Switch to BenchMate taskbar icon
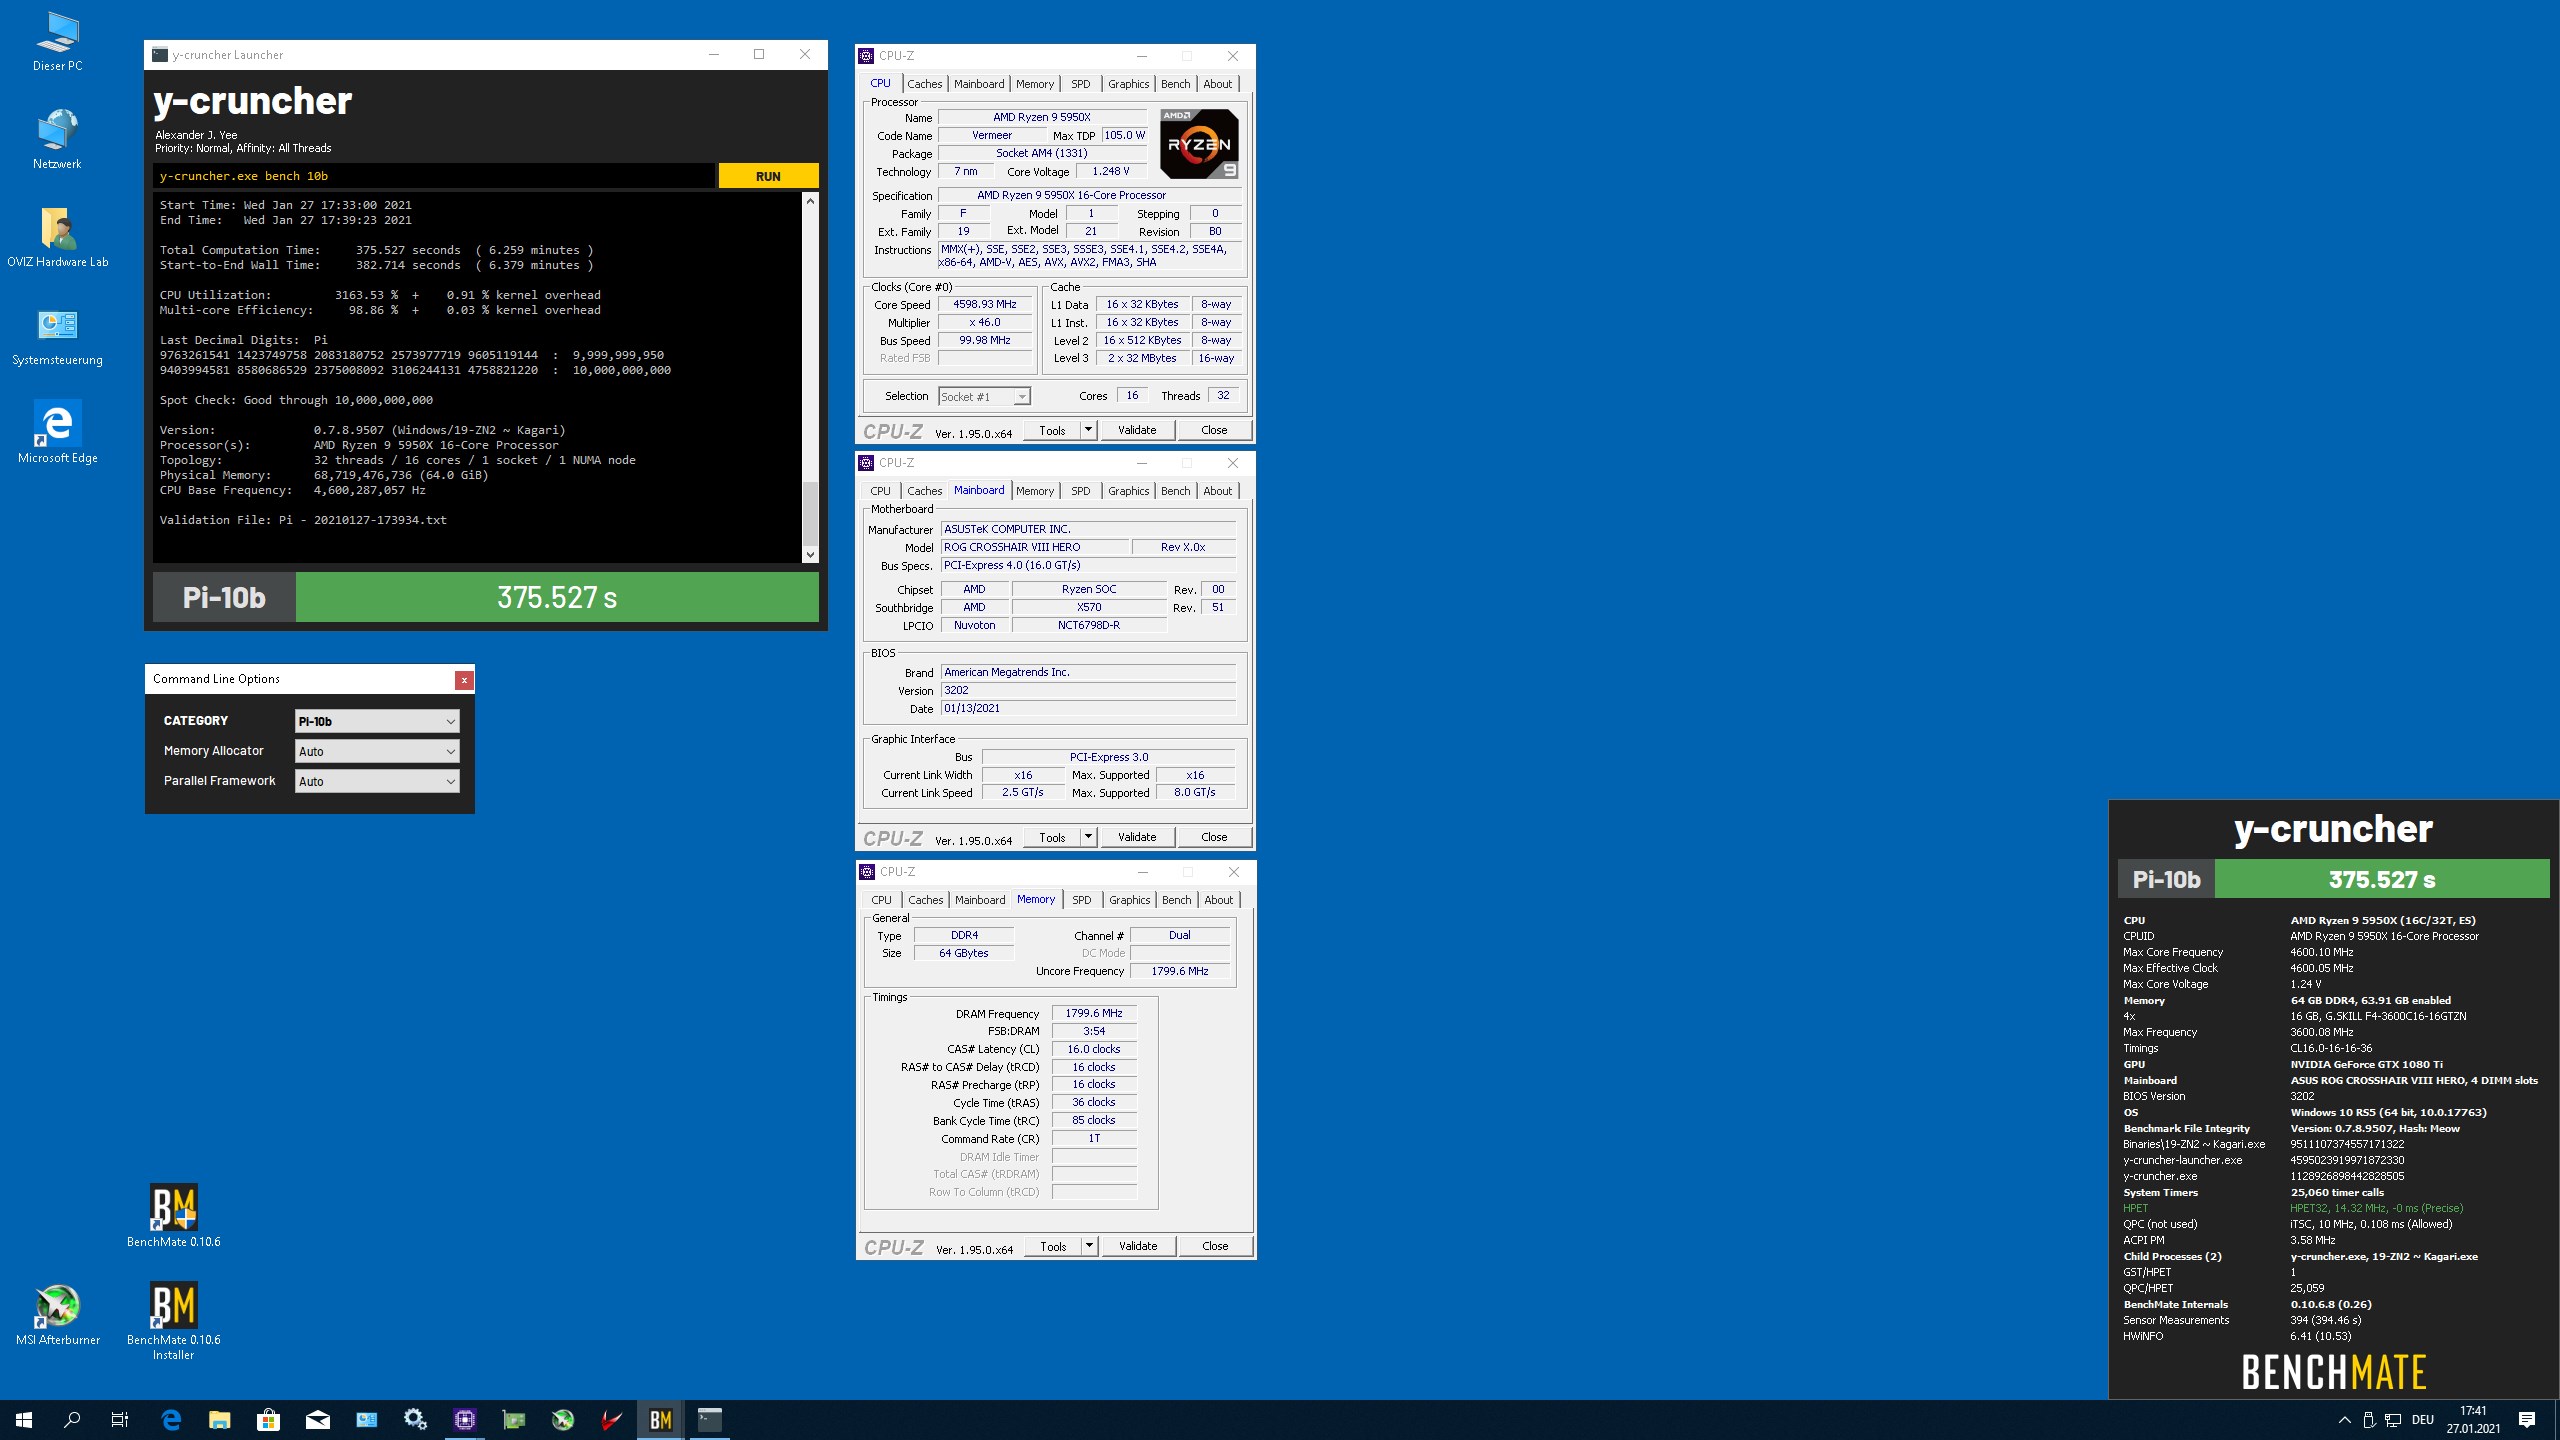2560x1440 pixels. point(660,1420)
